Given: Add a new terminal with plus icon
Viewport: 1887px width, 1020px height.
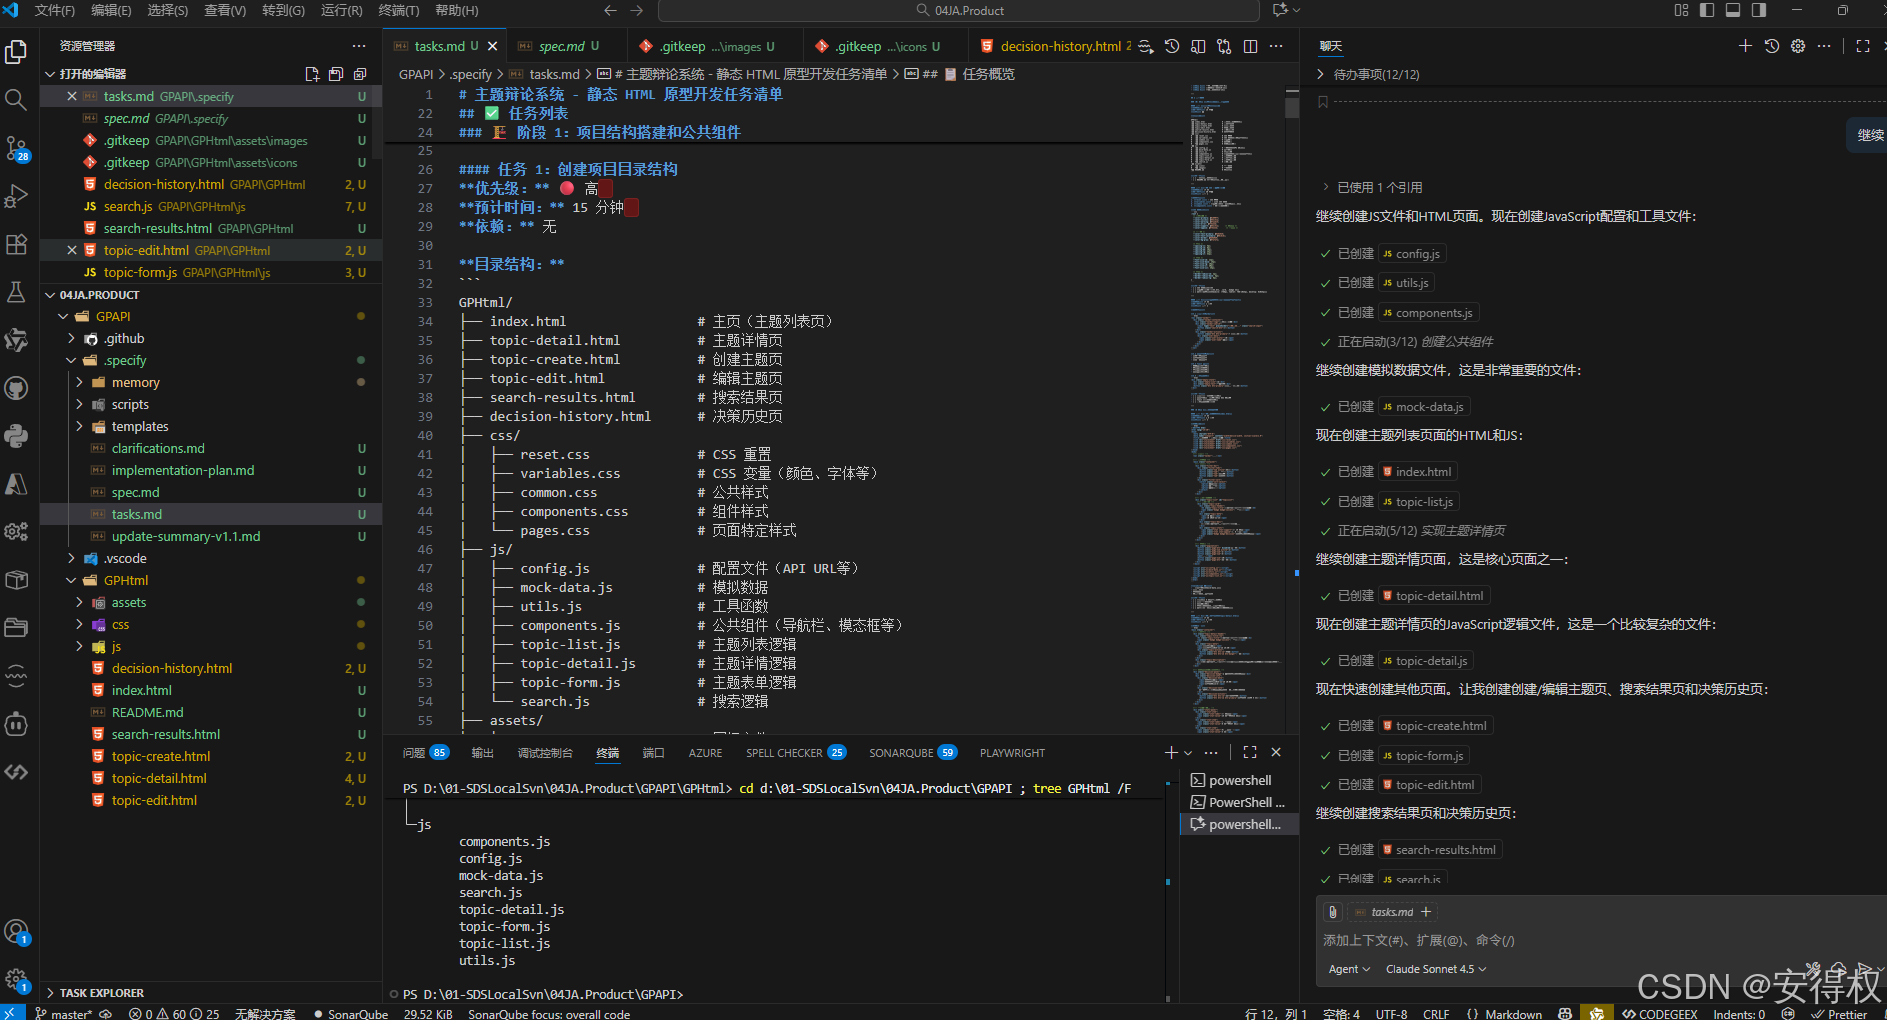Looking at the screenshot, I should [x=1171, y=752].
